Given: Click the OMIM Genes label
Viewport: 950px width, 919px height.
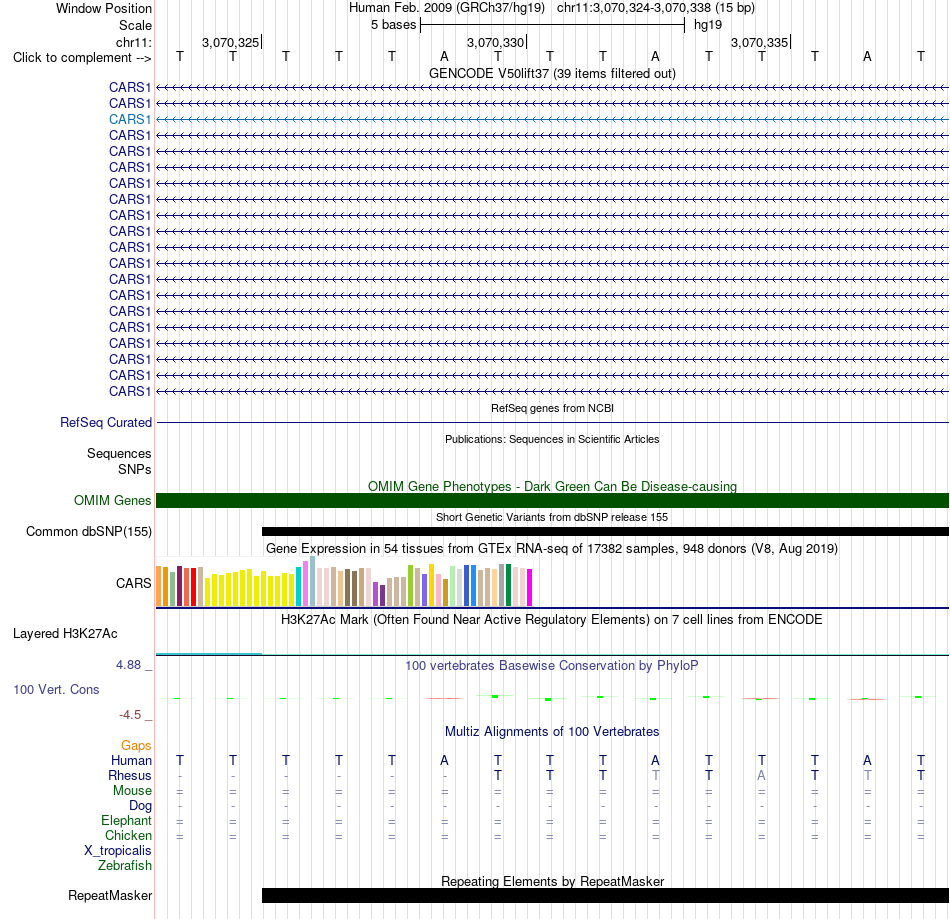Looking at the screenshot, I should pos(112,500).
